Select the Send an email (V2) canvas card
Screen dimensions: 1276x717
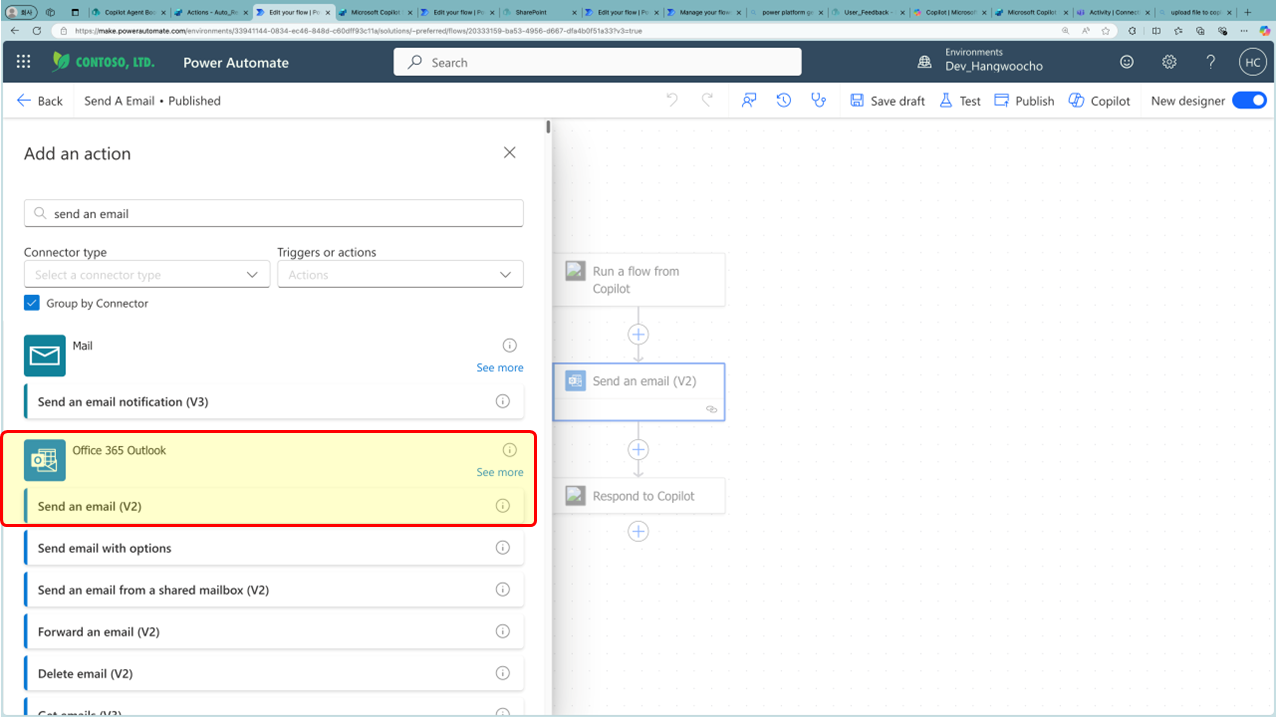(639, 391)
